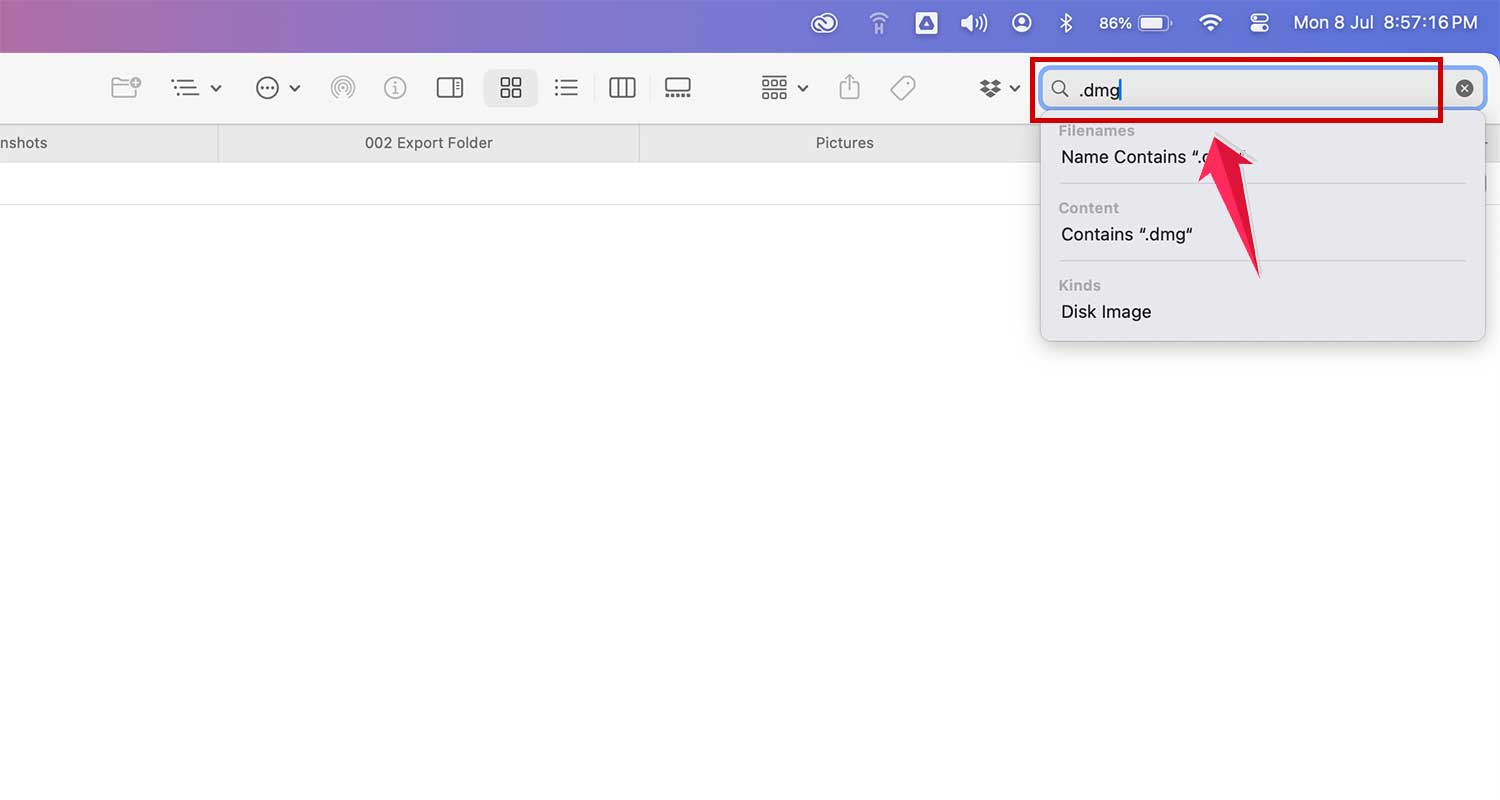The width and height of the screenshot is (1500, 800).
Task: Switch to Column view
Action: 622,87
